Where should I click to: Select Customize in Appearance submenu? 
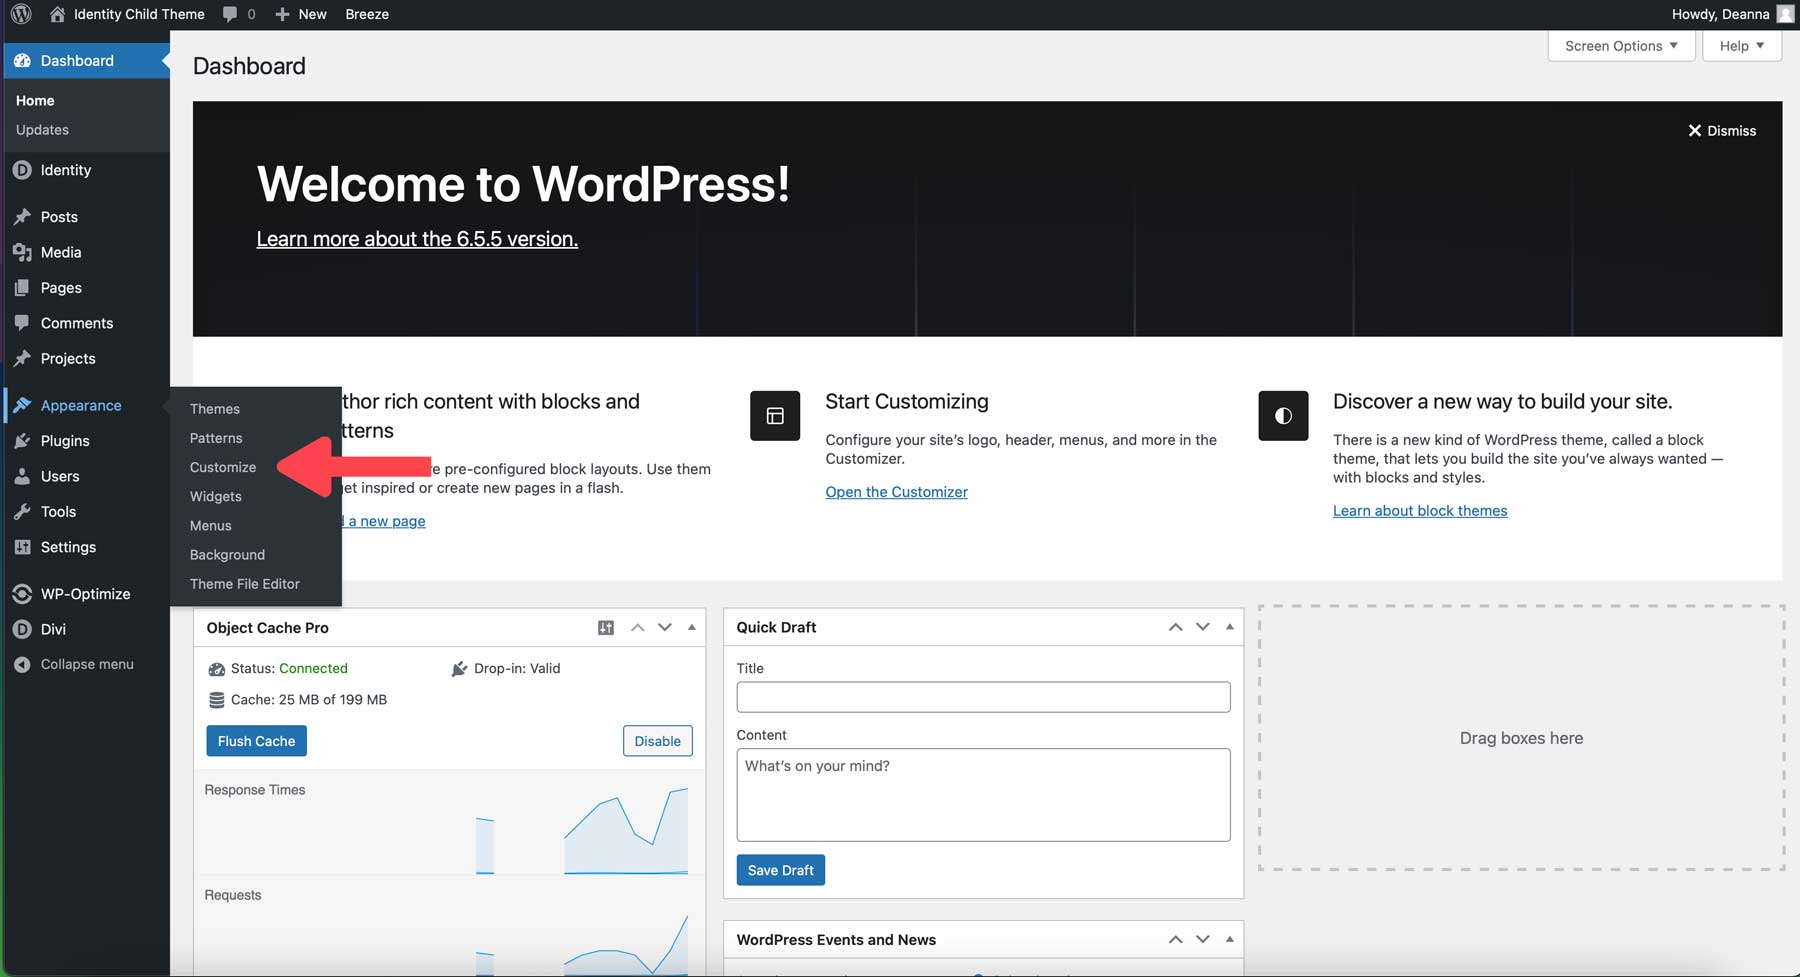(223, 467)
